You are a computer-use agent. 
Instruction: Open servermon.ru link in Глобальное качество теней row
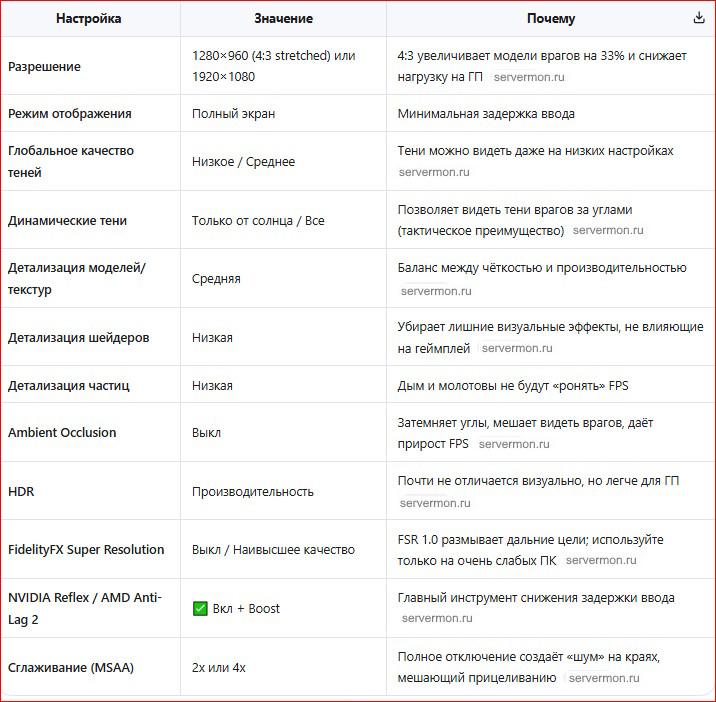click(x=435, y=172)
